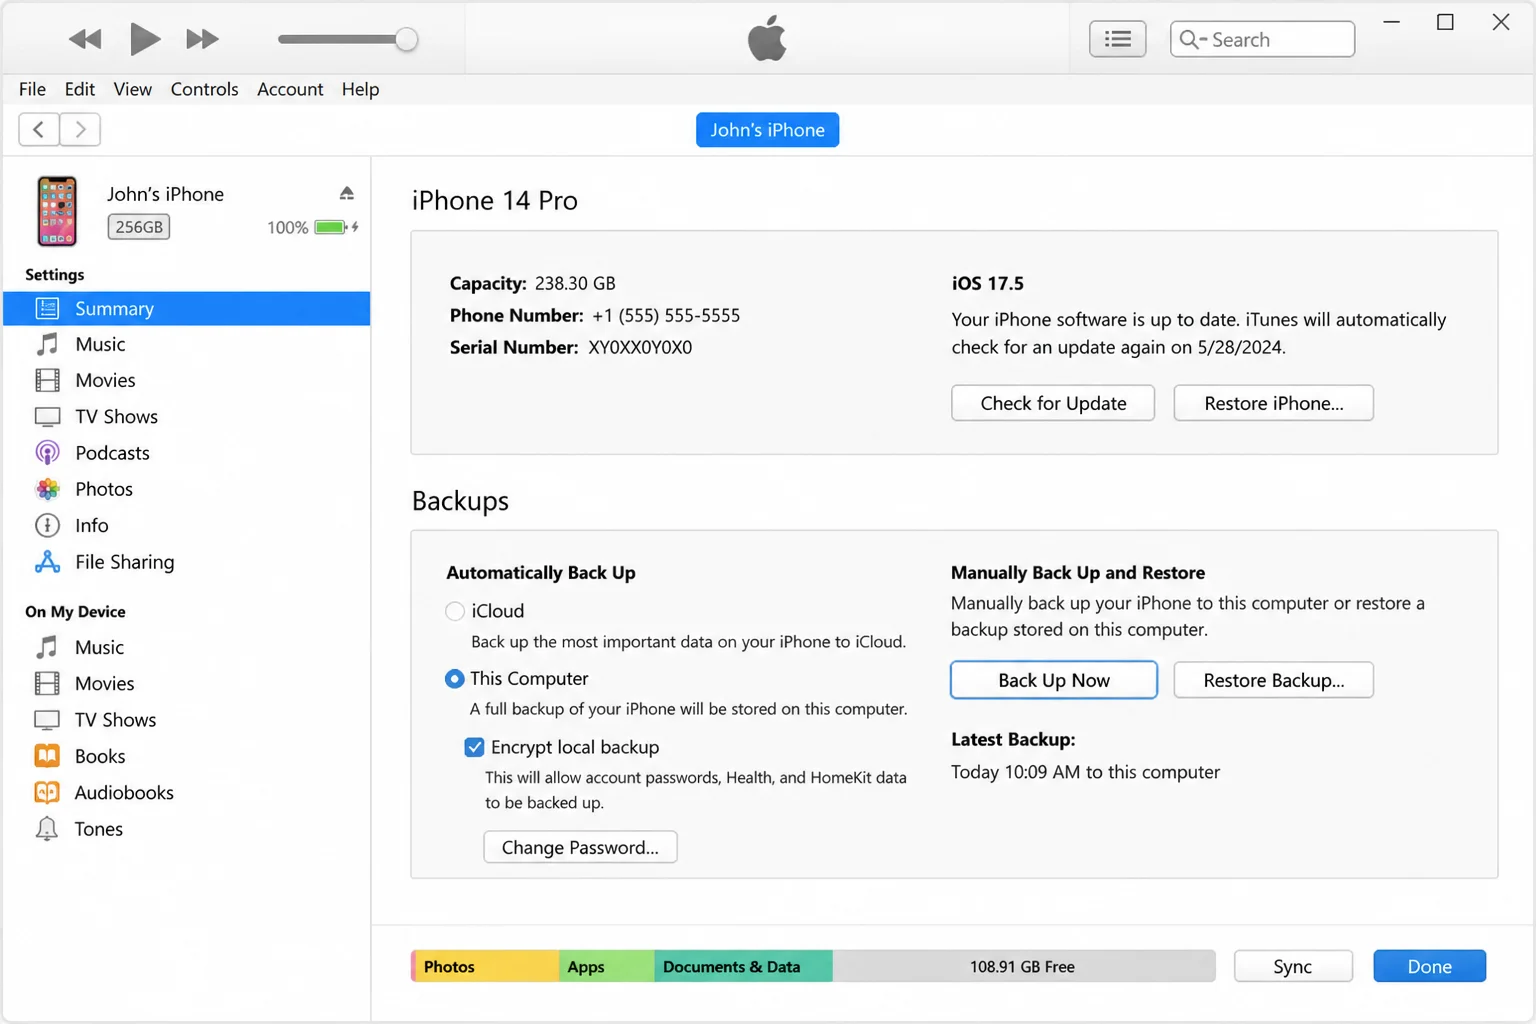Click the blue Done button
Viewport: 1536px width, 1024px height.
(x=1429, y=966)
